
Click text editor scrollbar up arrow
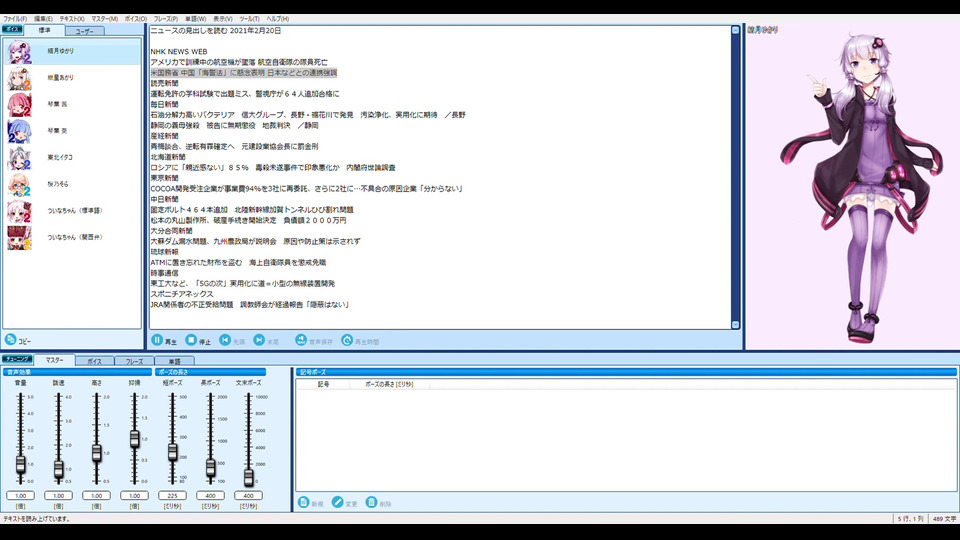click(735, 30)
